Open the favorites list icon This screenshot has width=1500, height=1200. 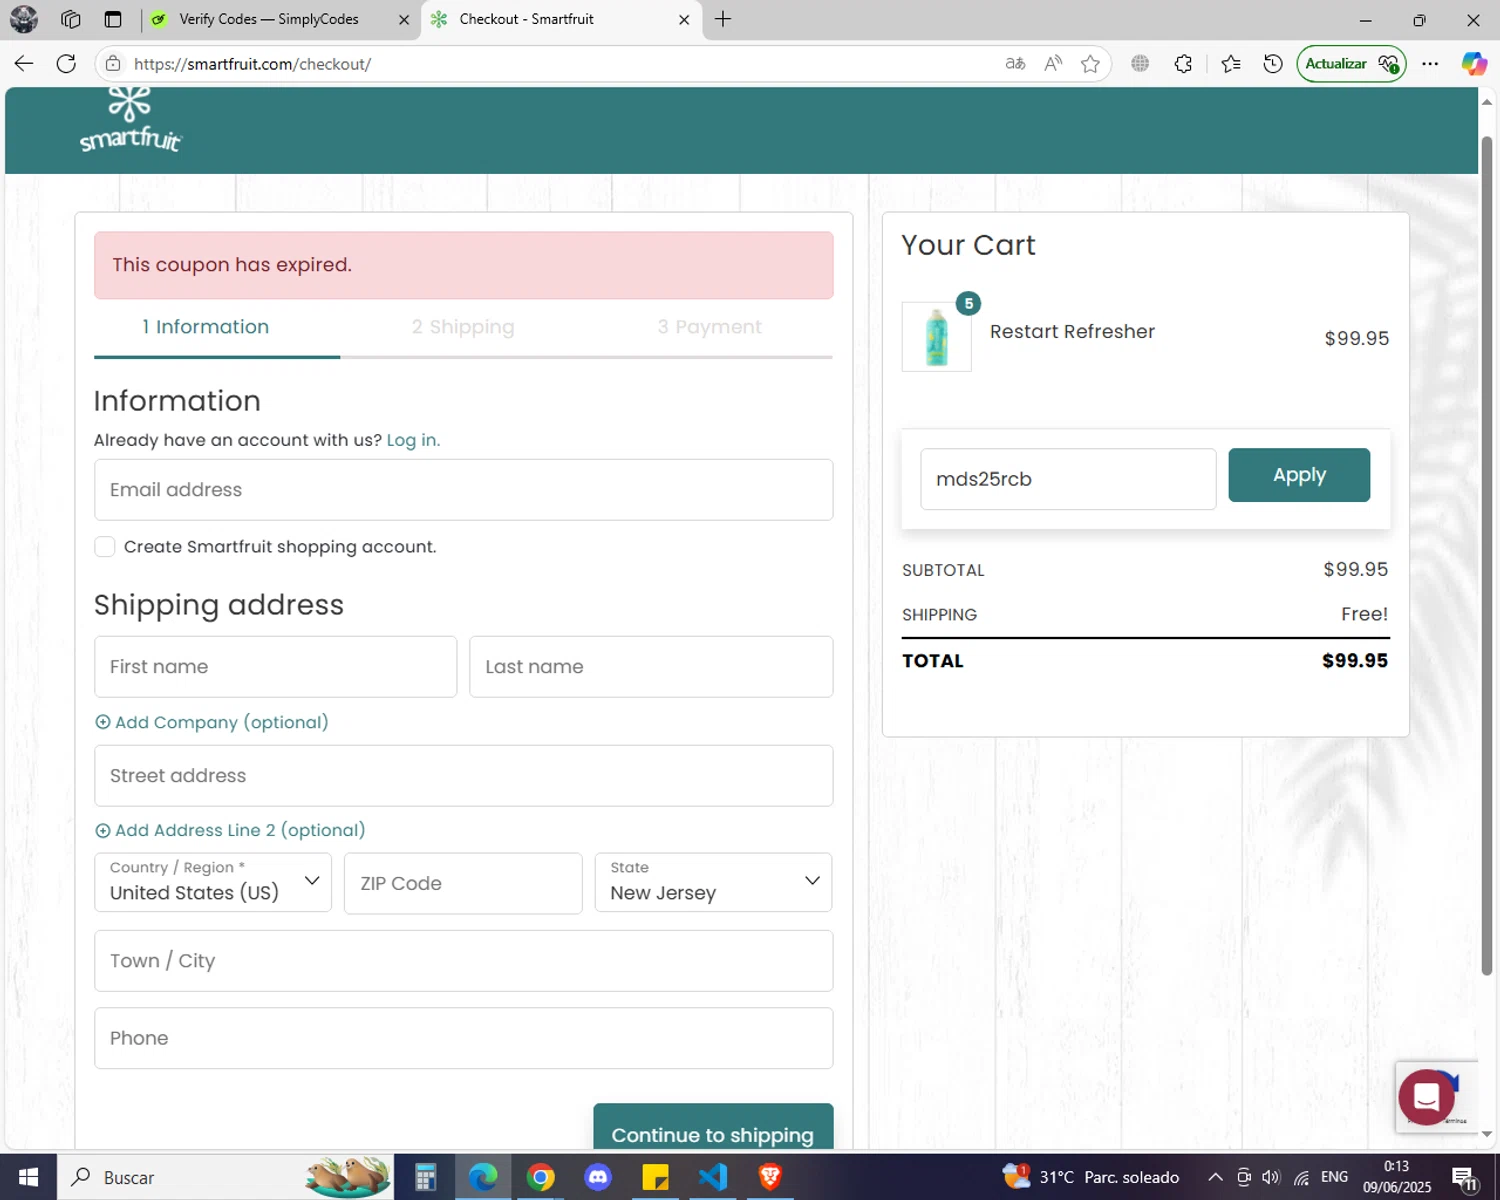tap(1231, 64)
